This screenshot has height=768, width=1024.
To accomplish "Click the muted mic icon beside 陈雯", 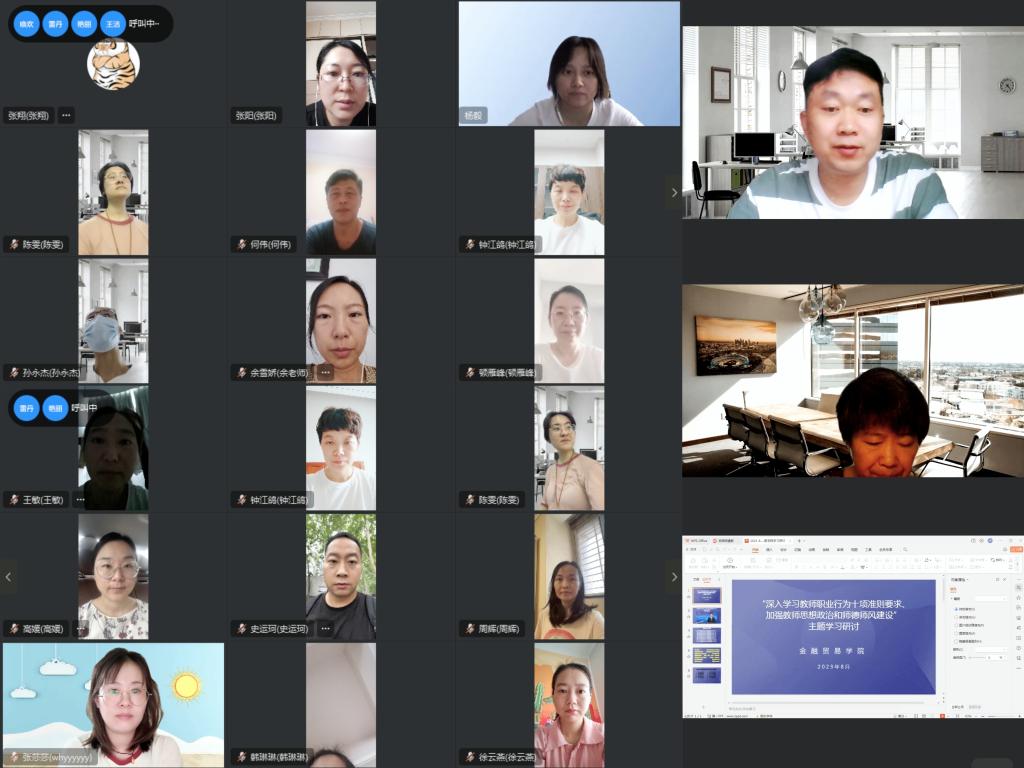I will [14, 244].
